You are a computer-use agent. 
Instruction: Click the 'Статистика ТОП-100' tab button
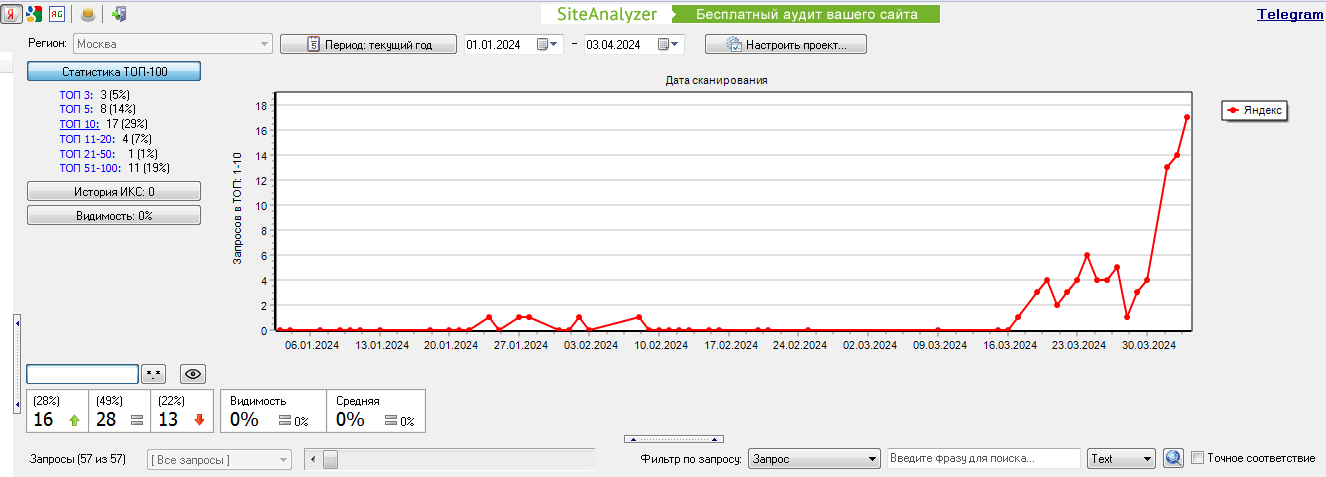click(114, 72)
